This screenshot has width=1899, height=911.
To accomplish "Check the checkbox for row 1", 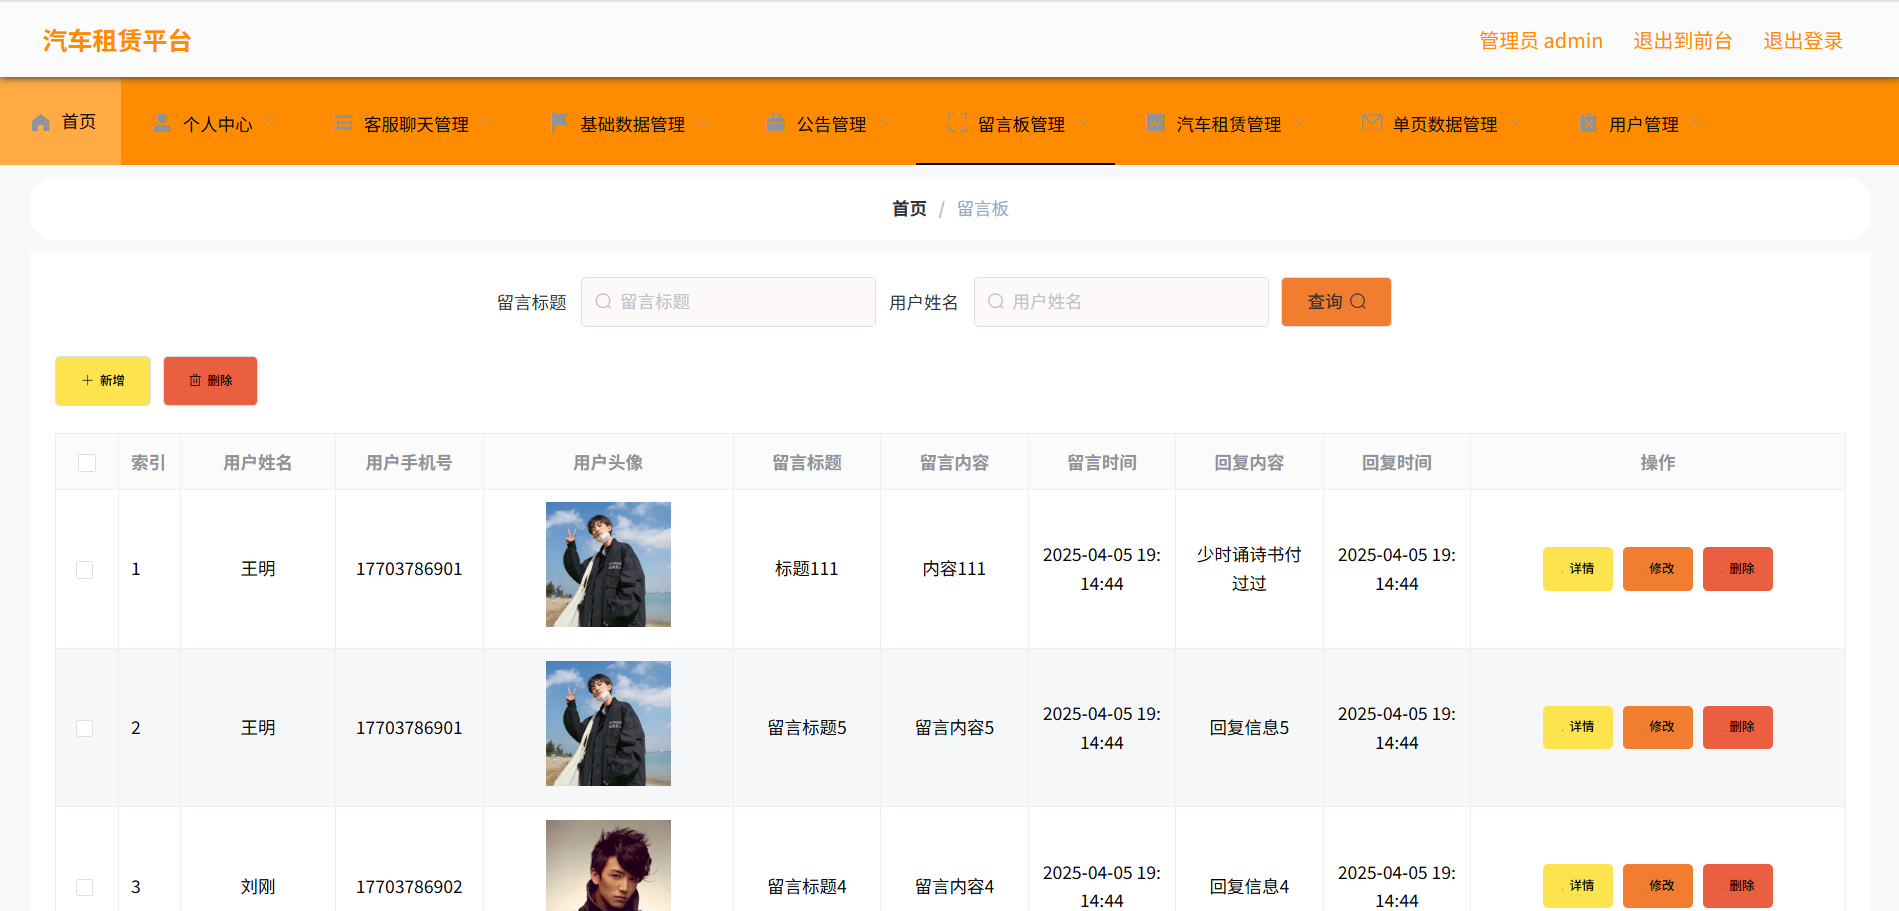I will coord(85,570).
